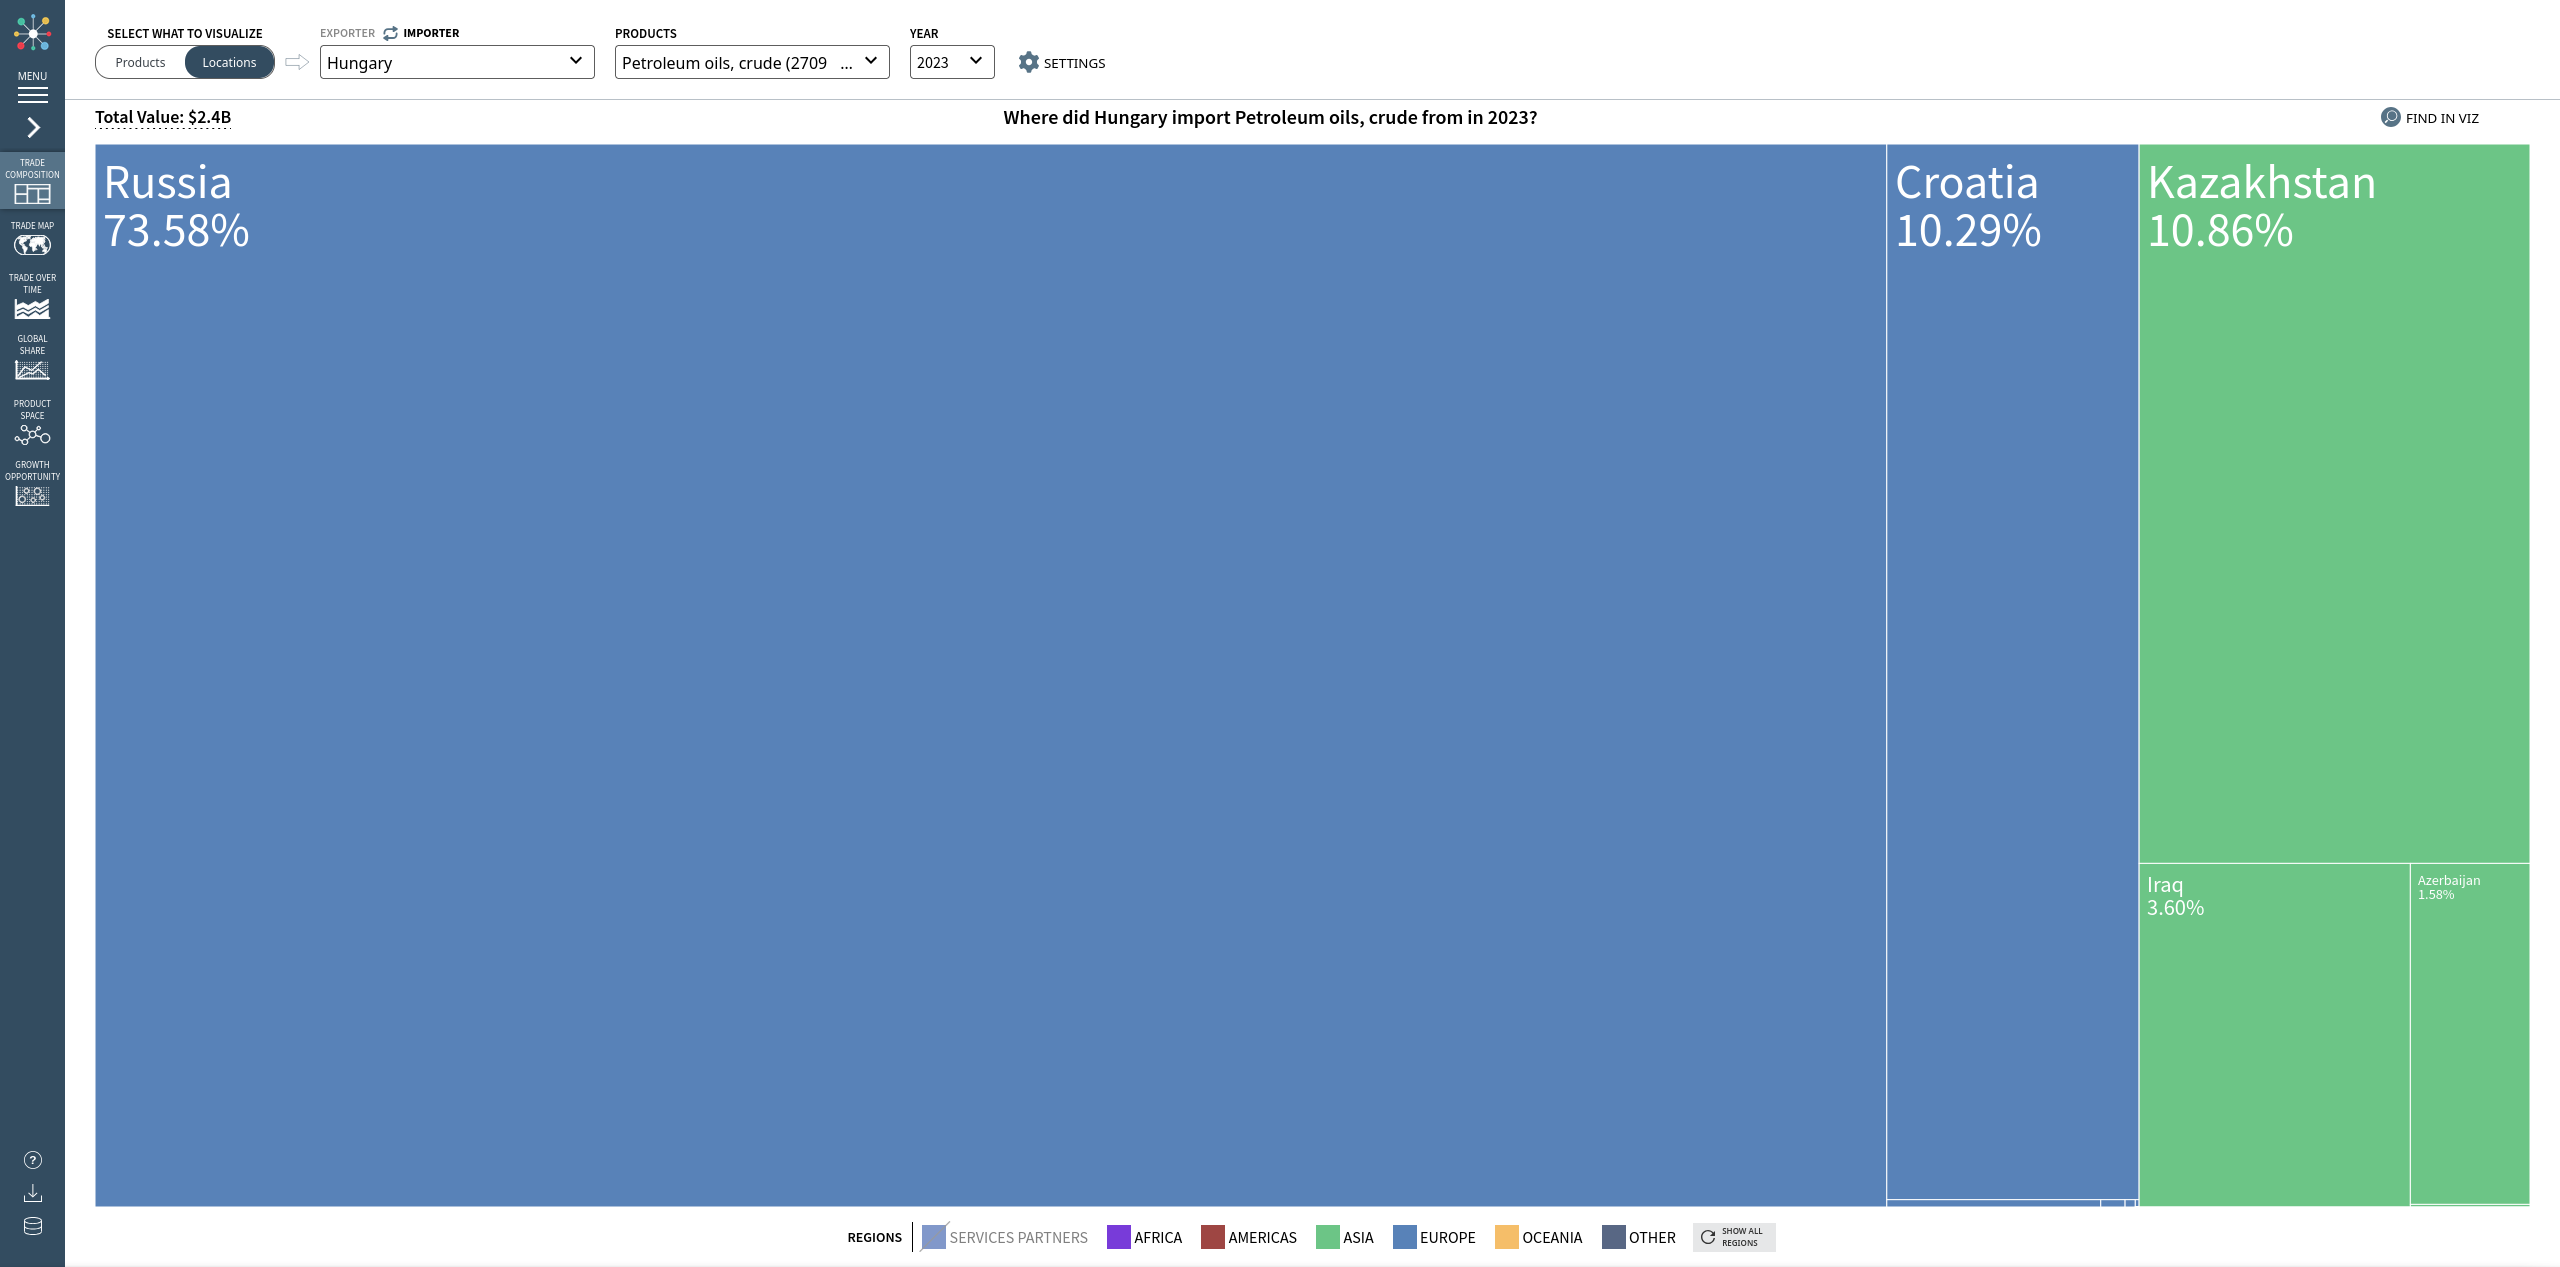Click the help question mark icon
The height and width of the screenshot is (1267, 2560).
32,1160
